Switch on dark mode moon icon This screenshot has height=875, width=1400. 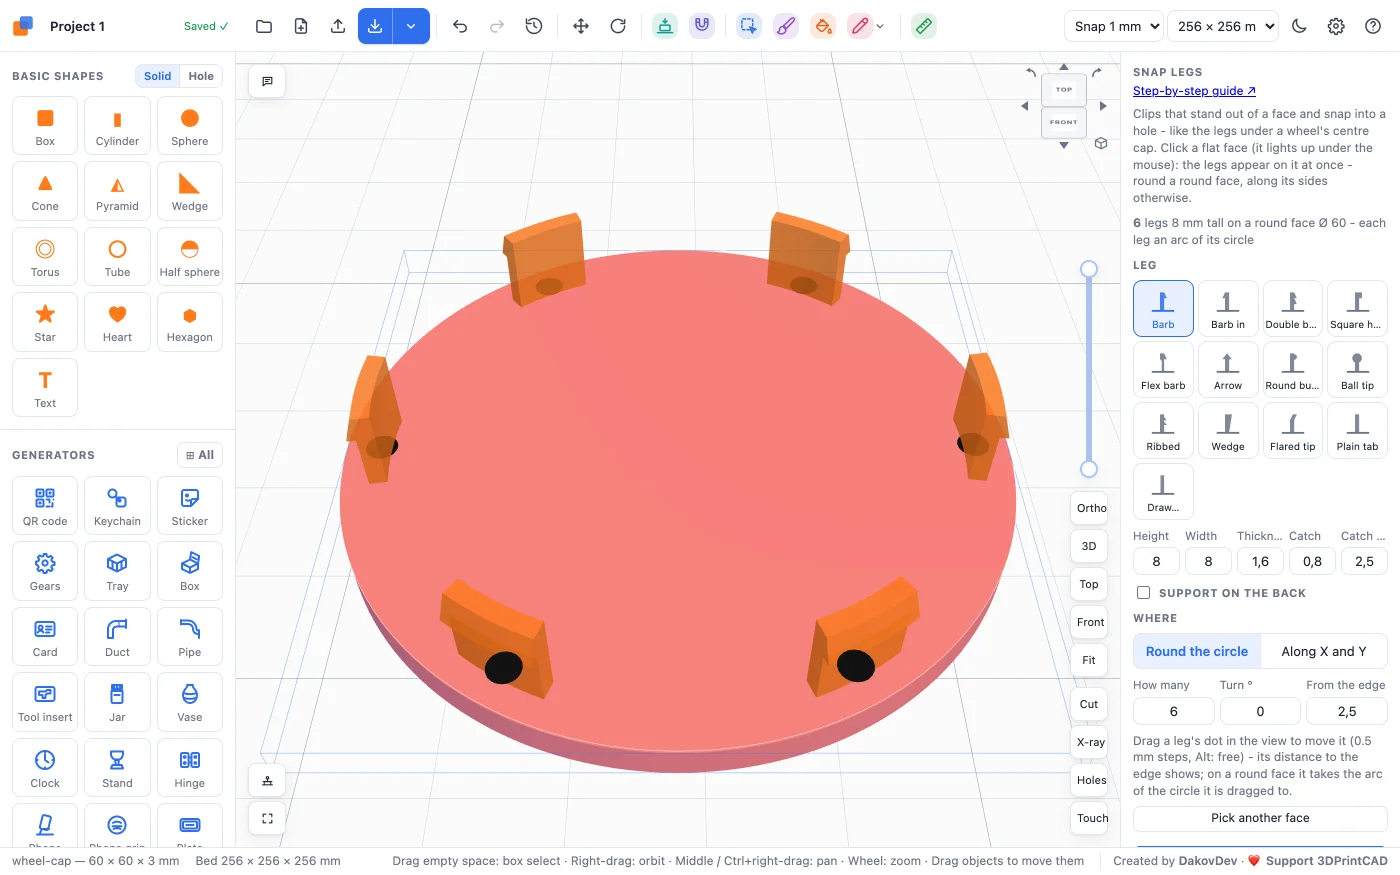point(1299,26)
